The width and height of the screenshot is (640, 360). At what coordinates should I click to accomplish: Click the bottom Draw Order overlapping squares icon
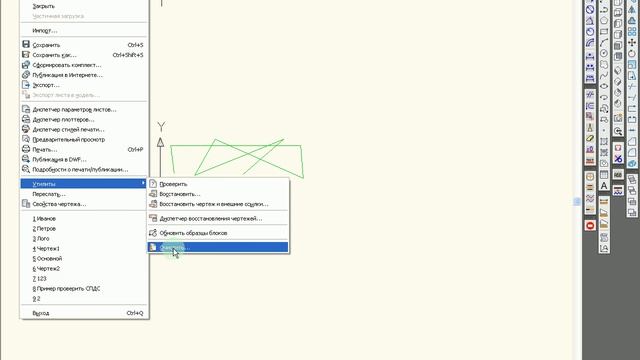click(632, 212)
